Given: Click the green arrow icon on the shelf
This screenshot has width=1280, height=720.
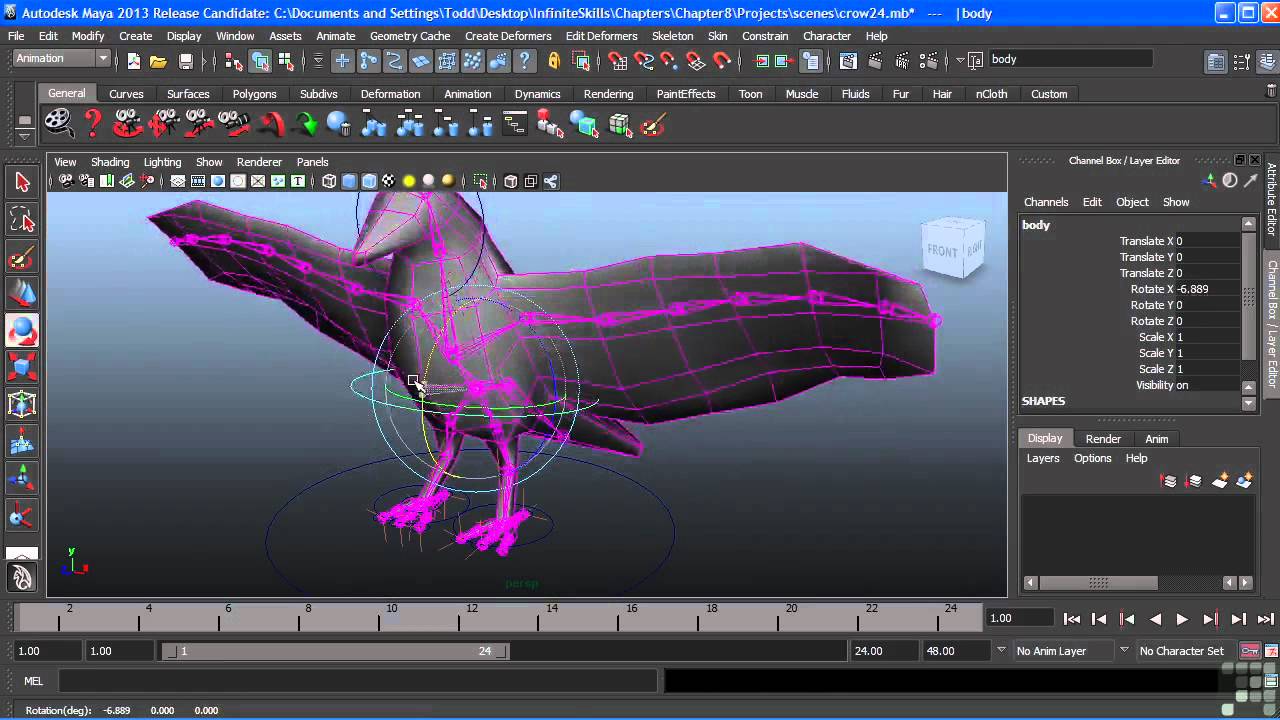Looking at the screenshot, I should 305,125.
